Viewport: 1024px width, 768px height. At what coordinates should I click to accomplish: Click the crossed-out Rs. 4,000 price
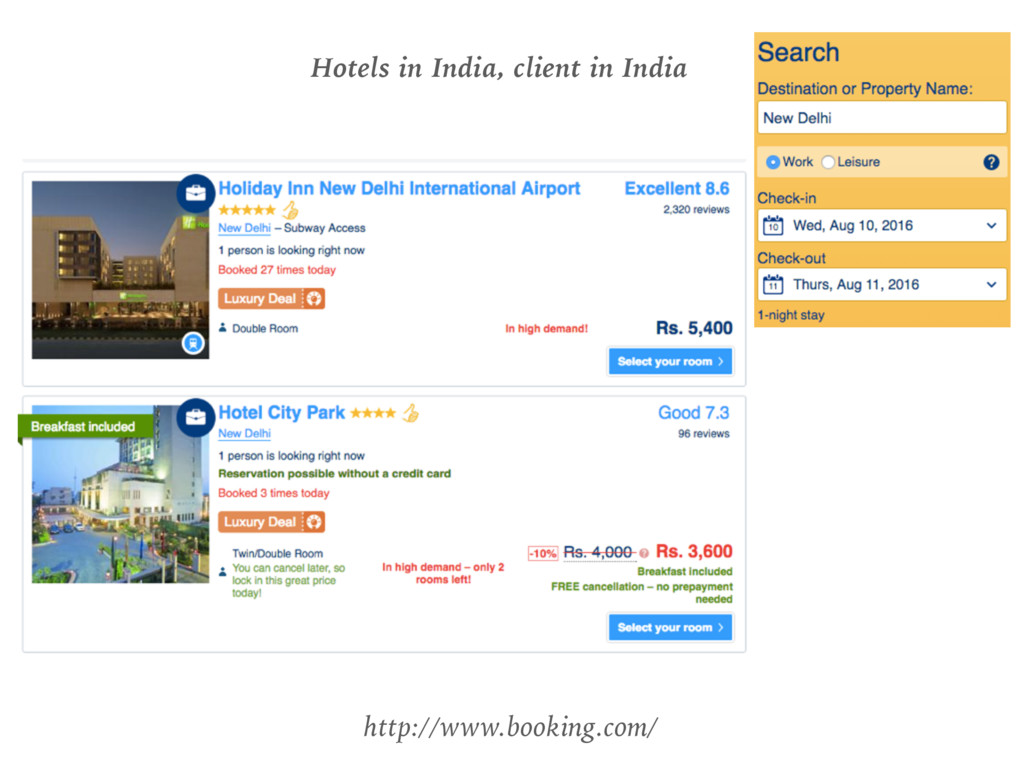click(x=598, y=552)
